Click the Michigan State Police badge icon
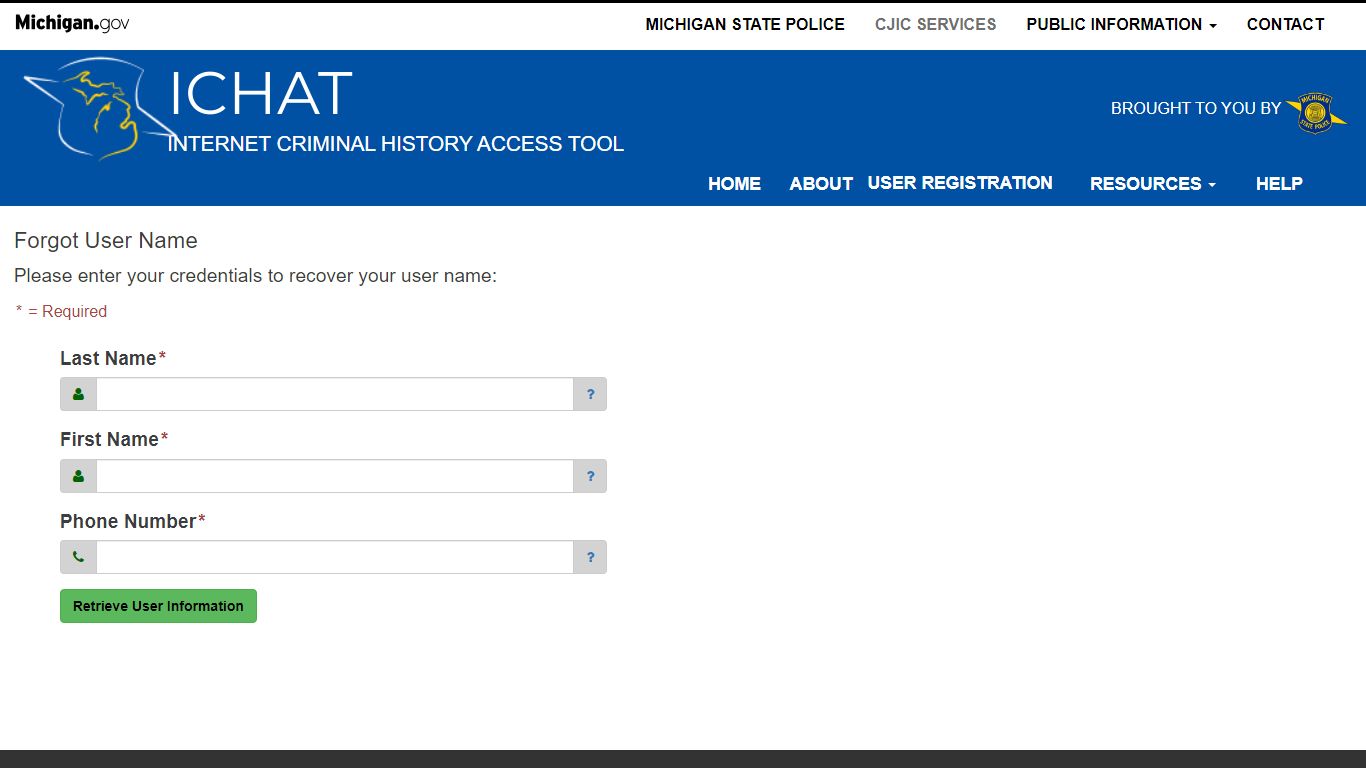Screen dimensions: 1366x768 pos(1315,113)
